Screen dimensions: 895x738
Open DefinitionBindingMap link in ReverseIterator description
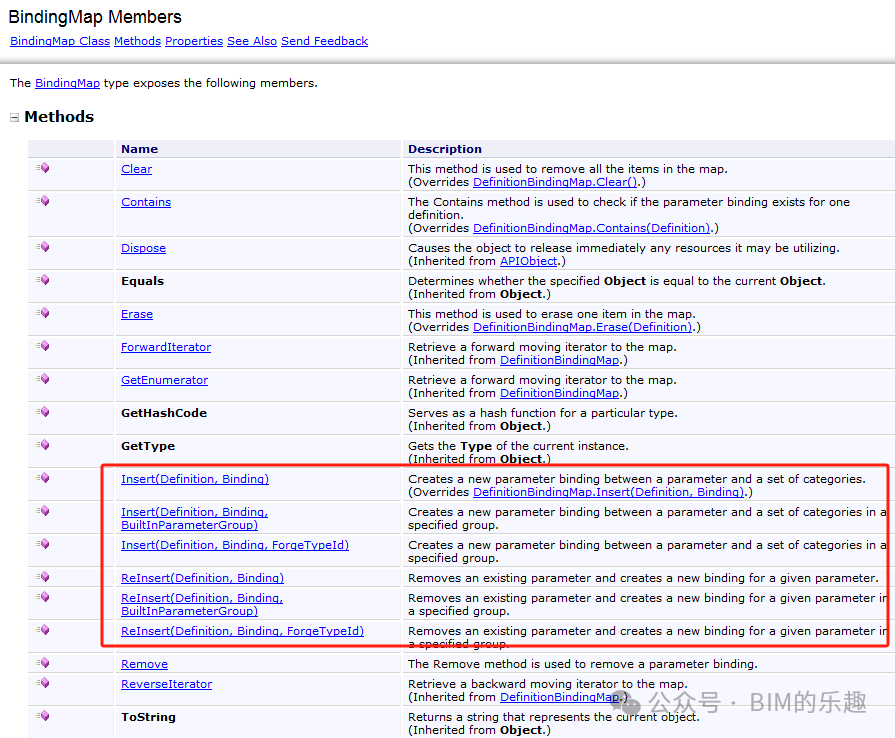coord(559,697)
